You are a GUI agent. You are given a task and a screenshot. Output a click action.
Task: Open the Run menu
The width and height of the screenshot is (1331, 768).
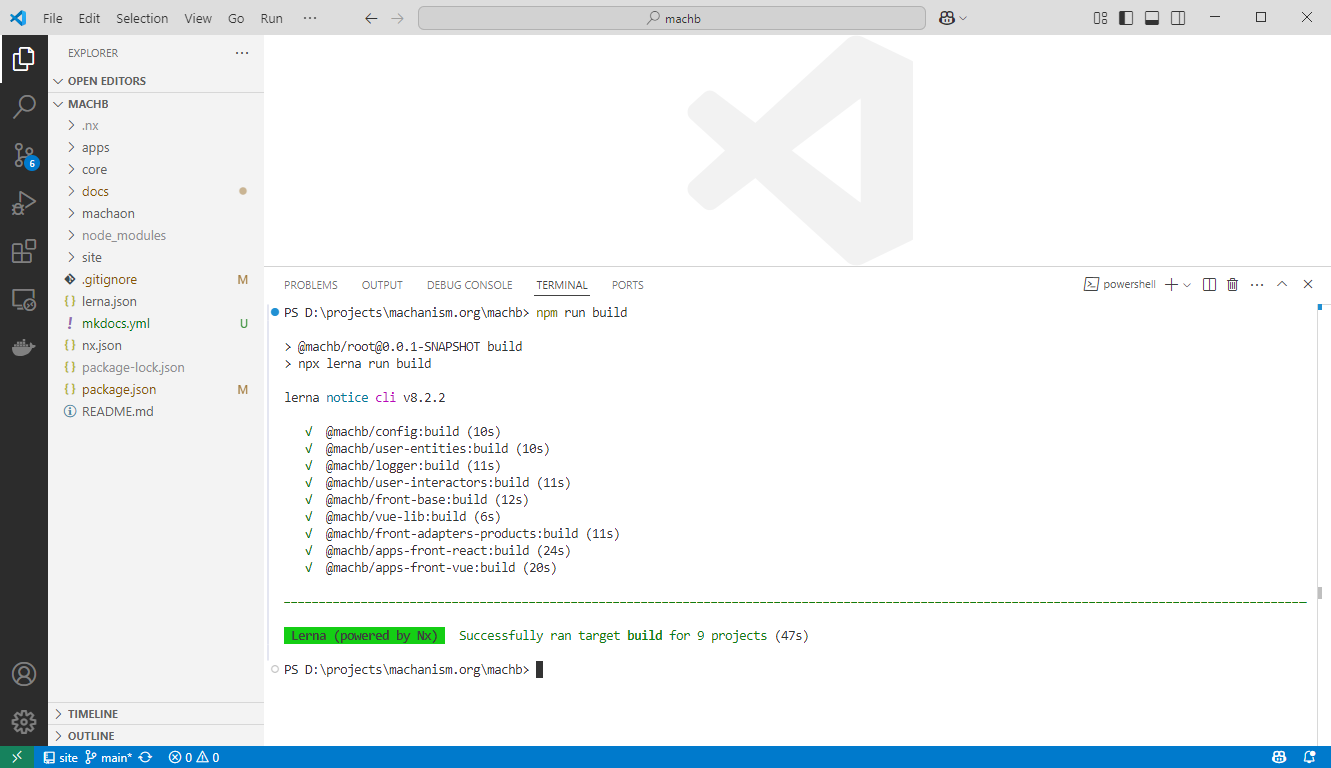271,18
